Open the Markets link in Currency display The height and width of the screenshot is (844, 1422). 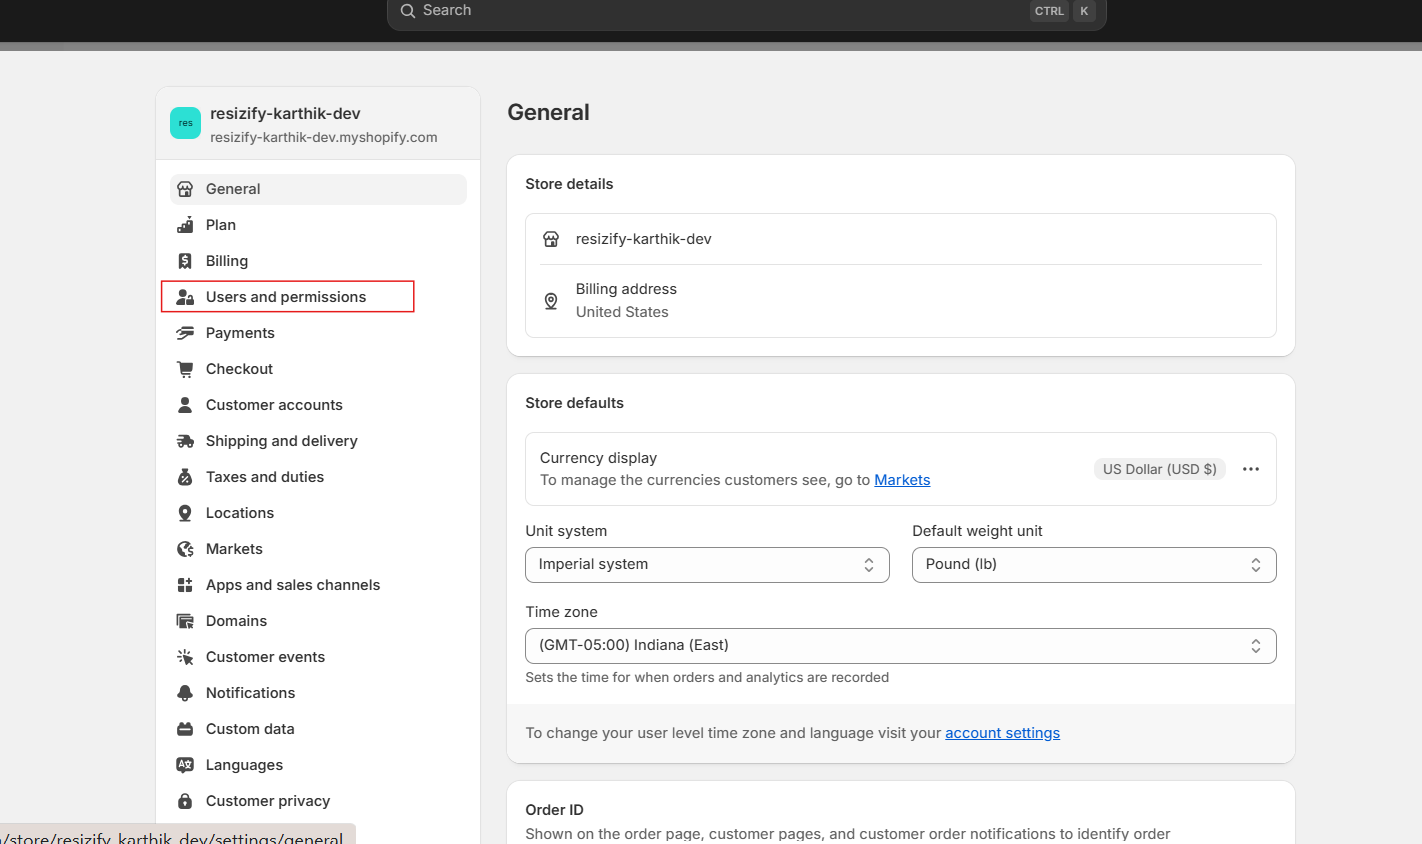pos(902,479)
